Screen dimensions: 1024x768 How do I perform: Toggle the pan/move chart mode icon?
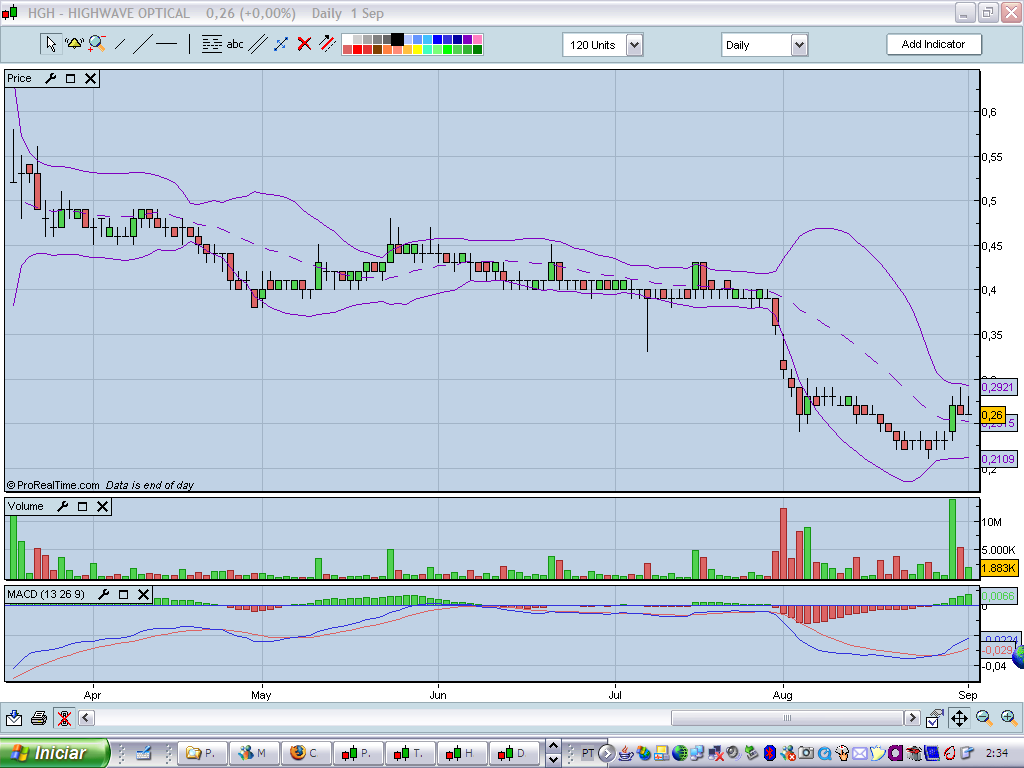coord(958,718)
